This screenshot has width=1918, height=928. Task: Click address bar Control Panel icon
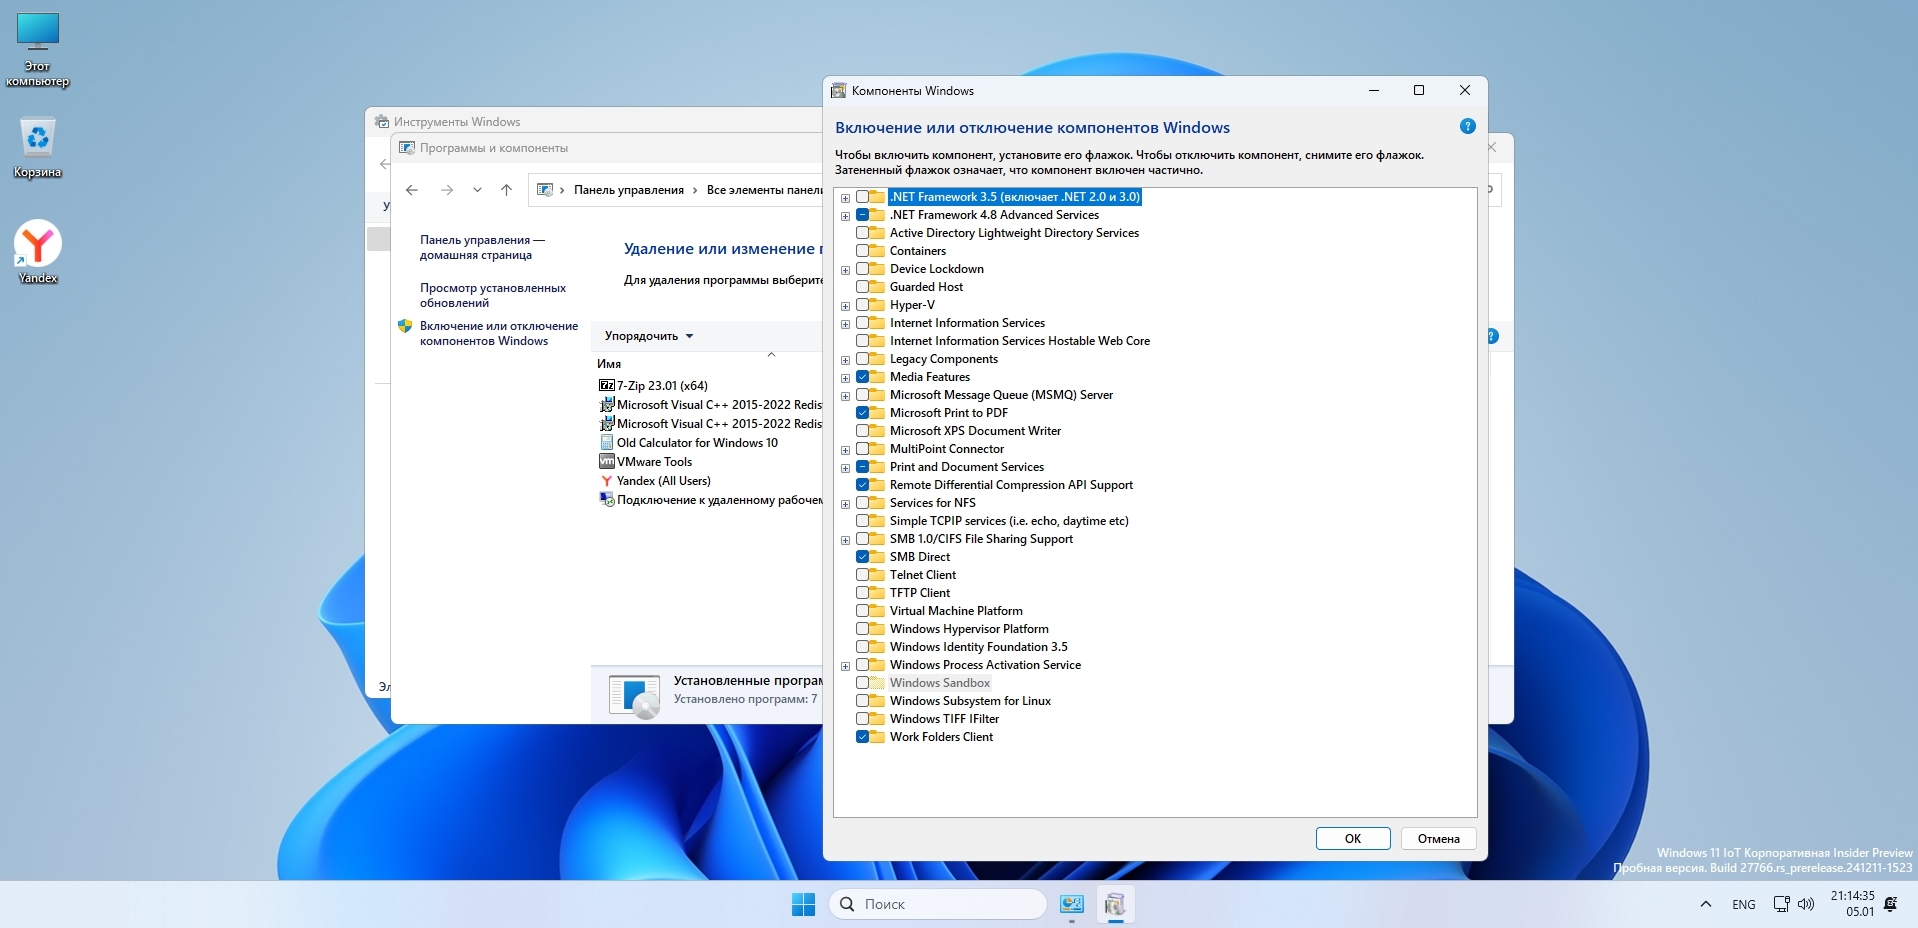pyautogui.click(x=545, y=190)
